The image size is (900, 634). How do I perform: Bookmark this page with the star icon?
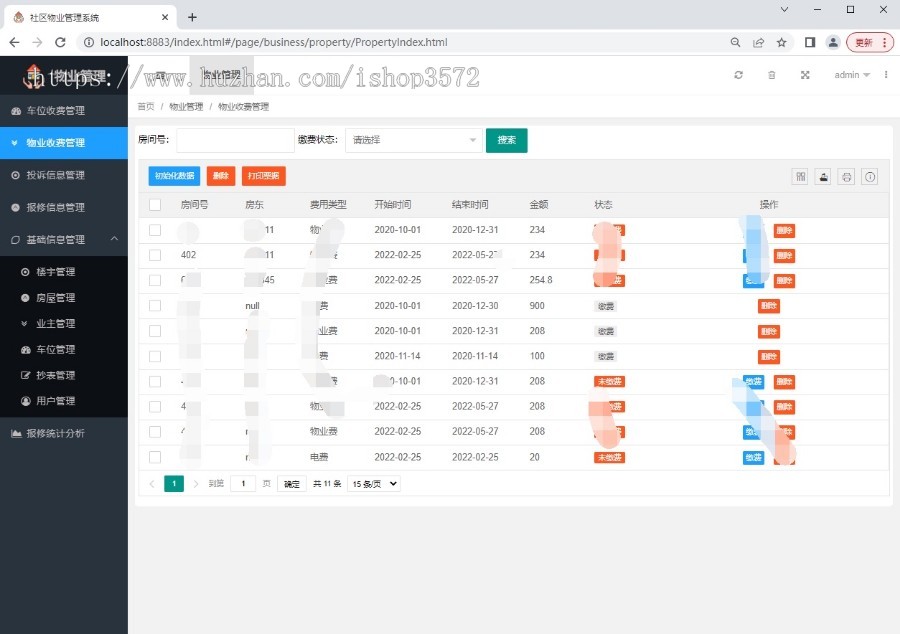tap(781, 42)
